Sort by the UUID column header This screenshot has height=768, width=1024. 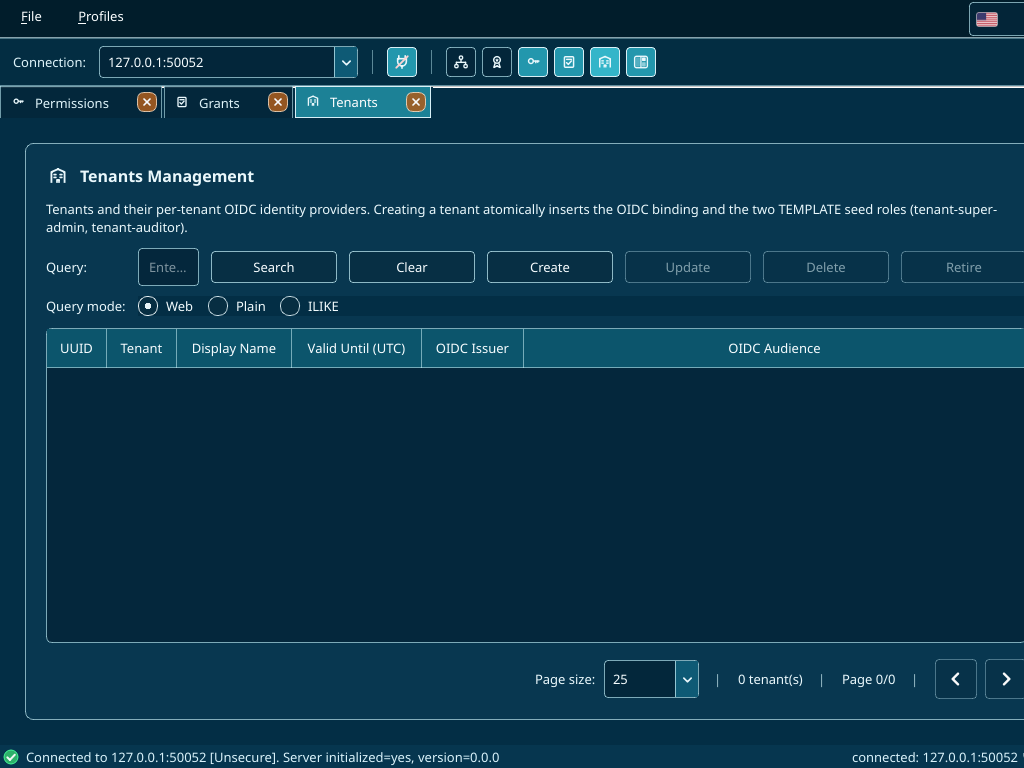(x=76, y=348)
